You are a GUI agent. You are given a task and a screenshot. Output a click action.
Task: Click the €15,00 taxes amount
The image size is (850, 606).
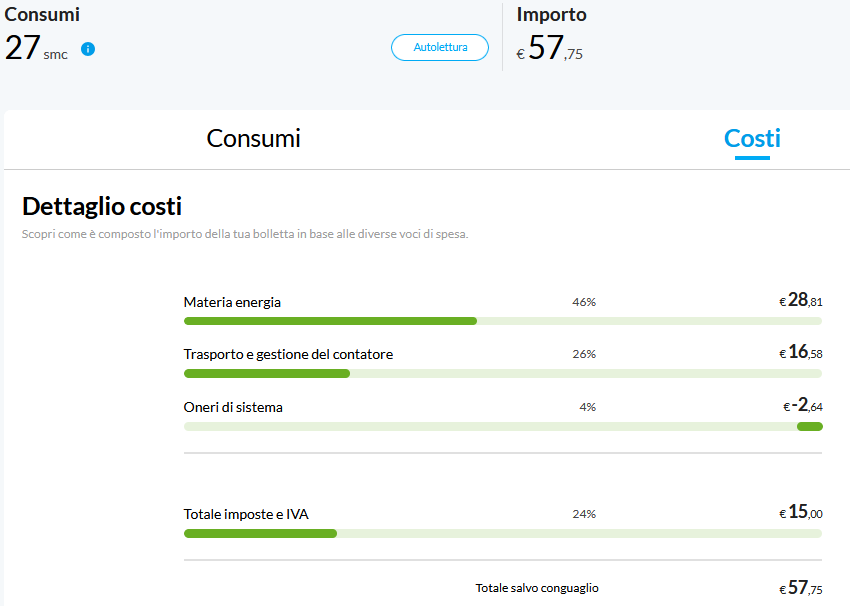click(801, 512)
